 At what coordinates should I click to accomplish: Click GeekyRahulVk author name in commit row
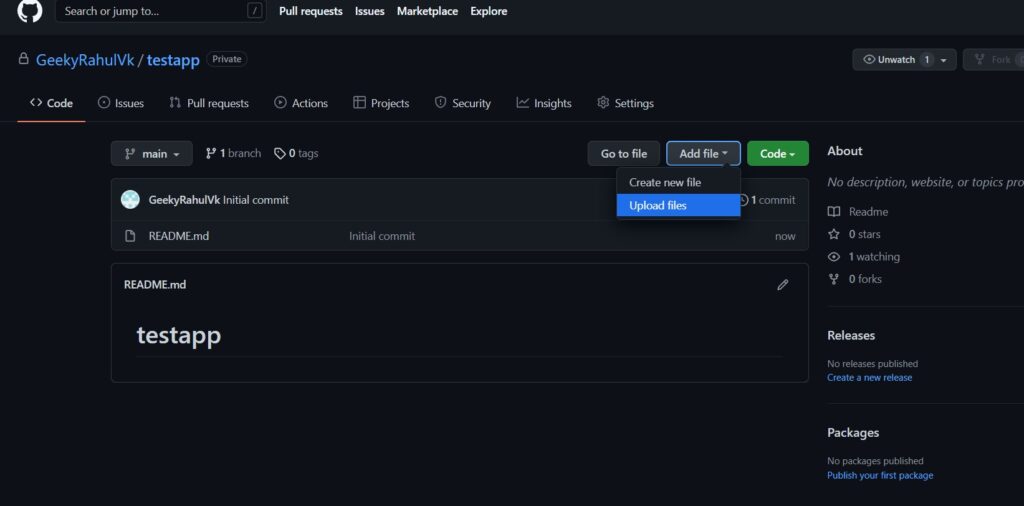tap(184, 200)
